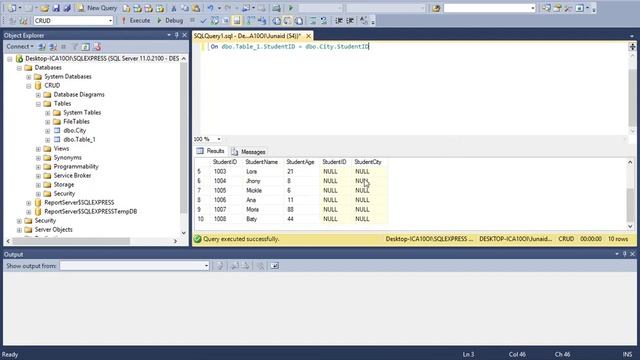Refresh the Object Explorer tree
This screenshot has width=640, height=360.
pyautogui.click(x=85, y=47)
